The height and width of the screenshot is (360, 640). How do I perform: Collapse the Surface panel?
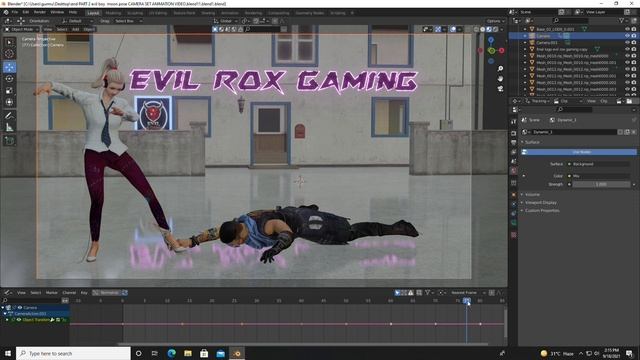pyautogui.click(x=532, y=142)
